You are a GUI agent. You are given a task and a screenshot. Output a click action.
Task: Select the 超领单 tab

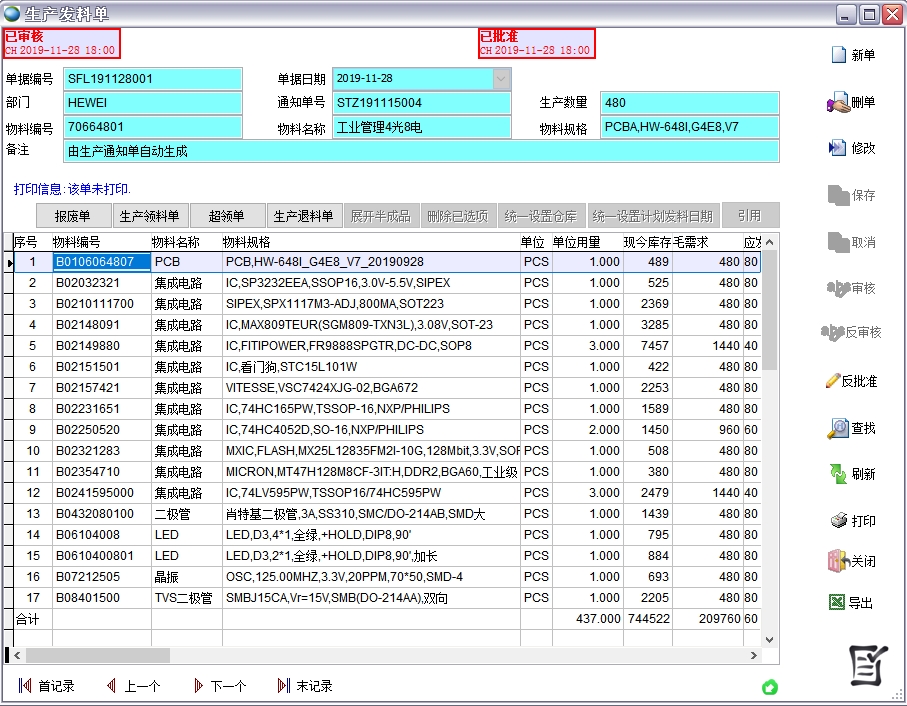226,216
